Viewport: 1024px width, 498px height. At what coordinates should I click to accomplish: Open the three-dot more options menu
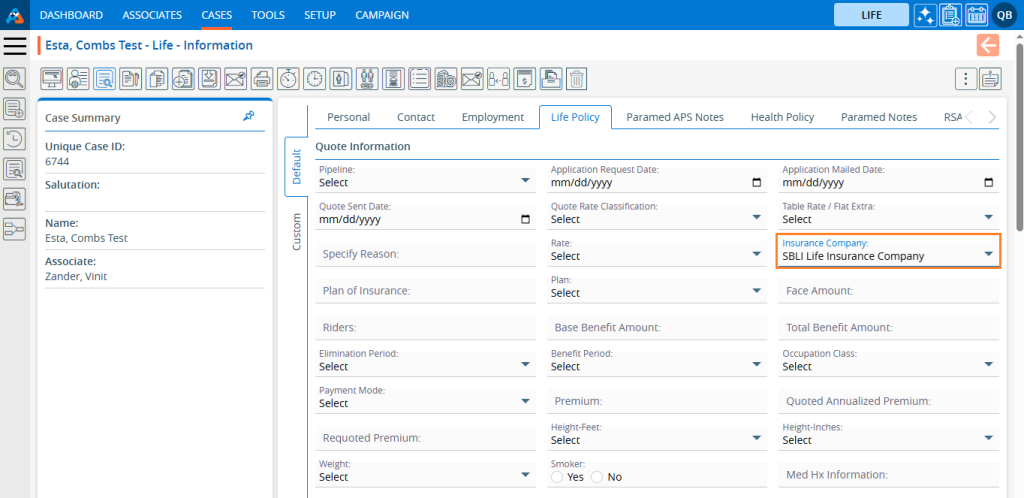965,78
